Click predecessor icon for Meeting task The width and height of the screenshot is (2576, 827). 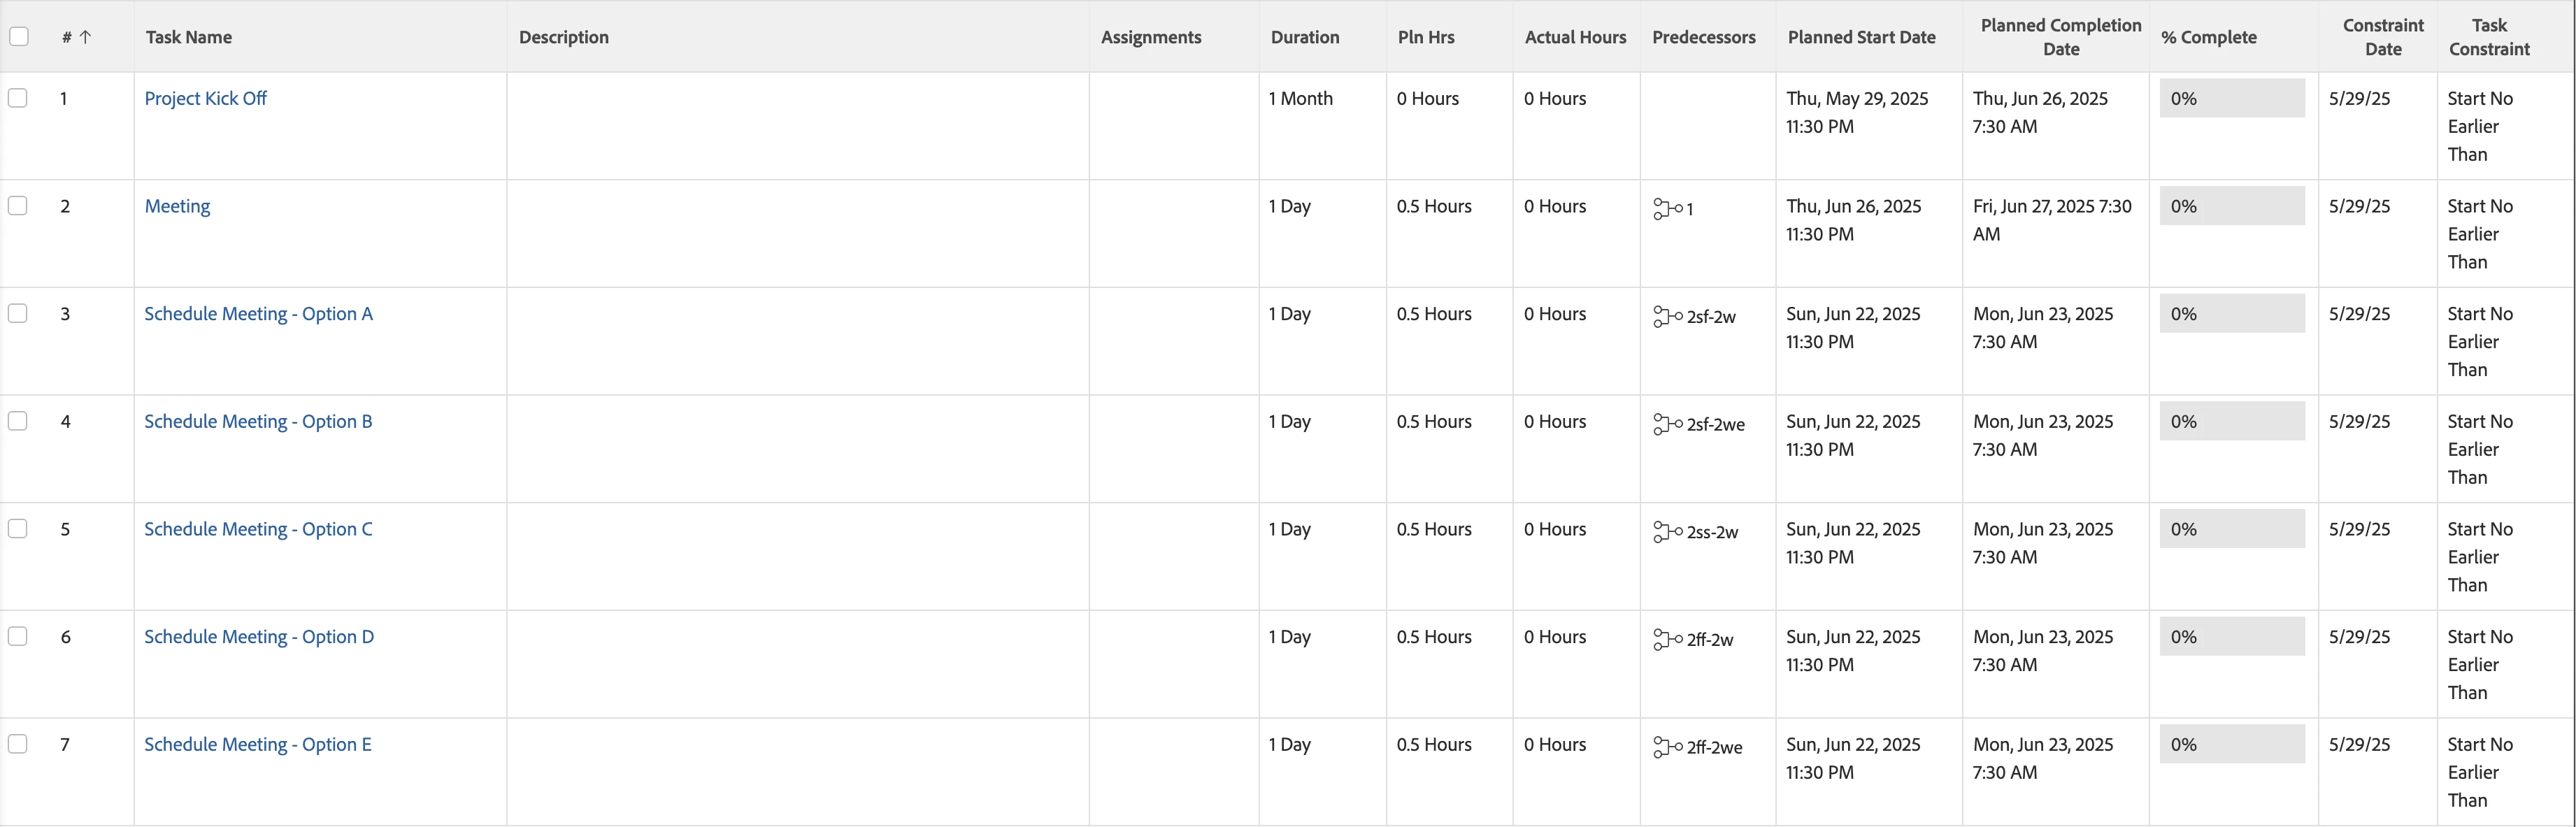tap(1667, 208)
